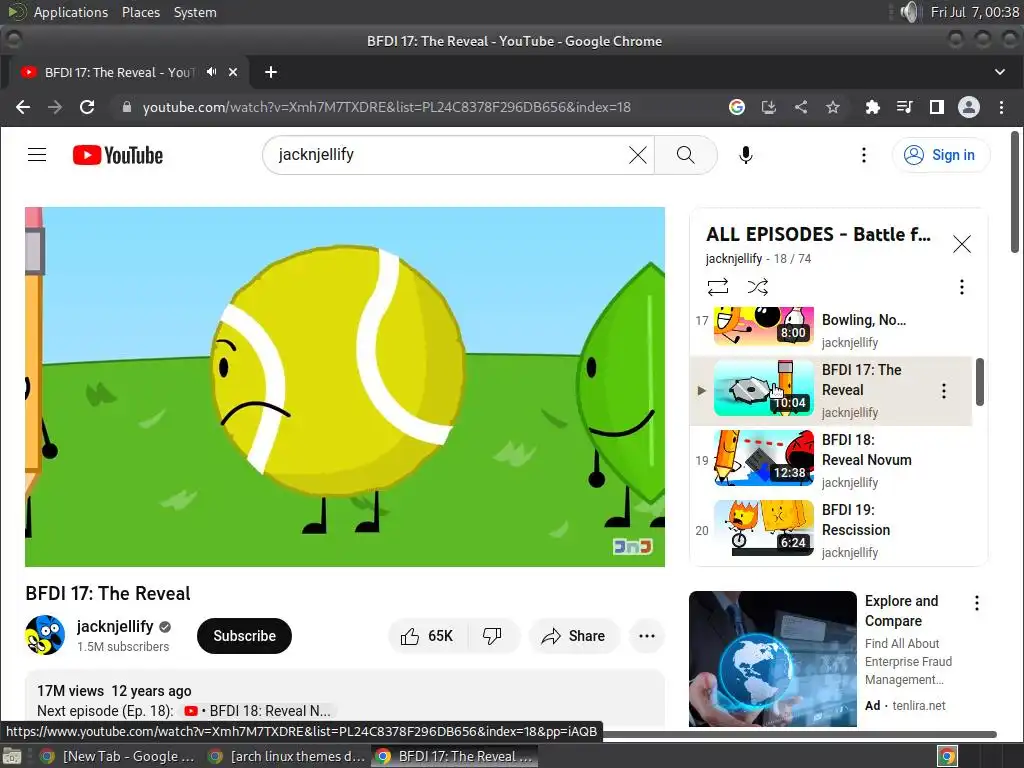Open the ALL EPISODES playlist title

click(x=818, y=234)
